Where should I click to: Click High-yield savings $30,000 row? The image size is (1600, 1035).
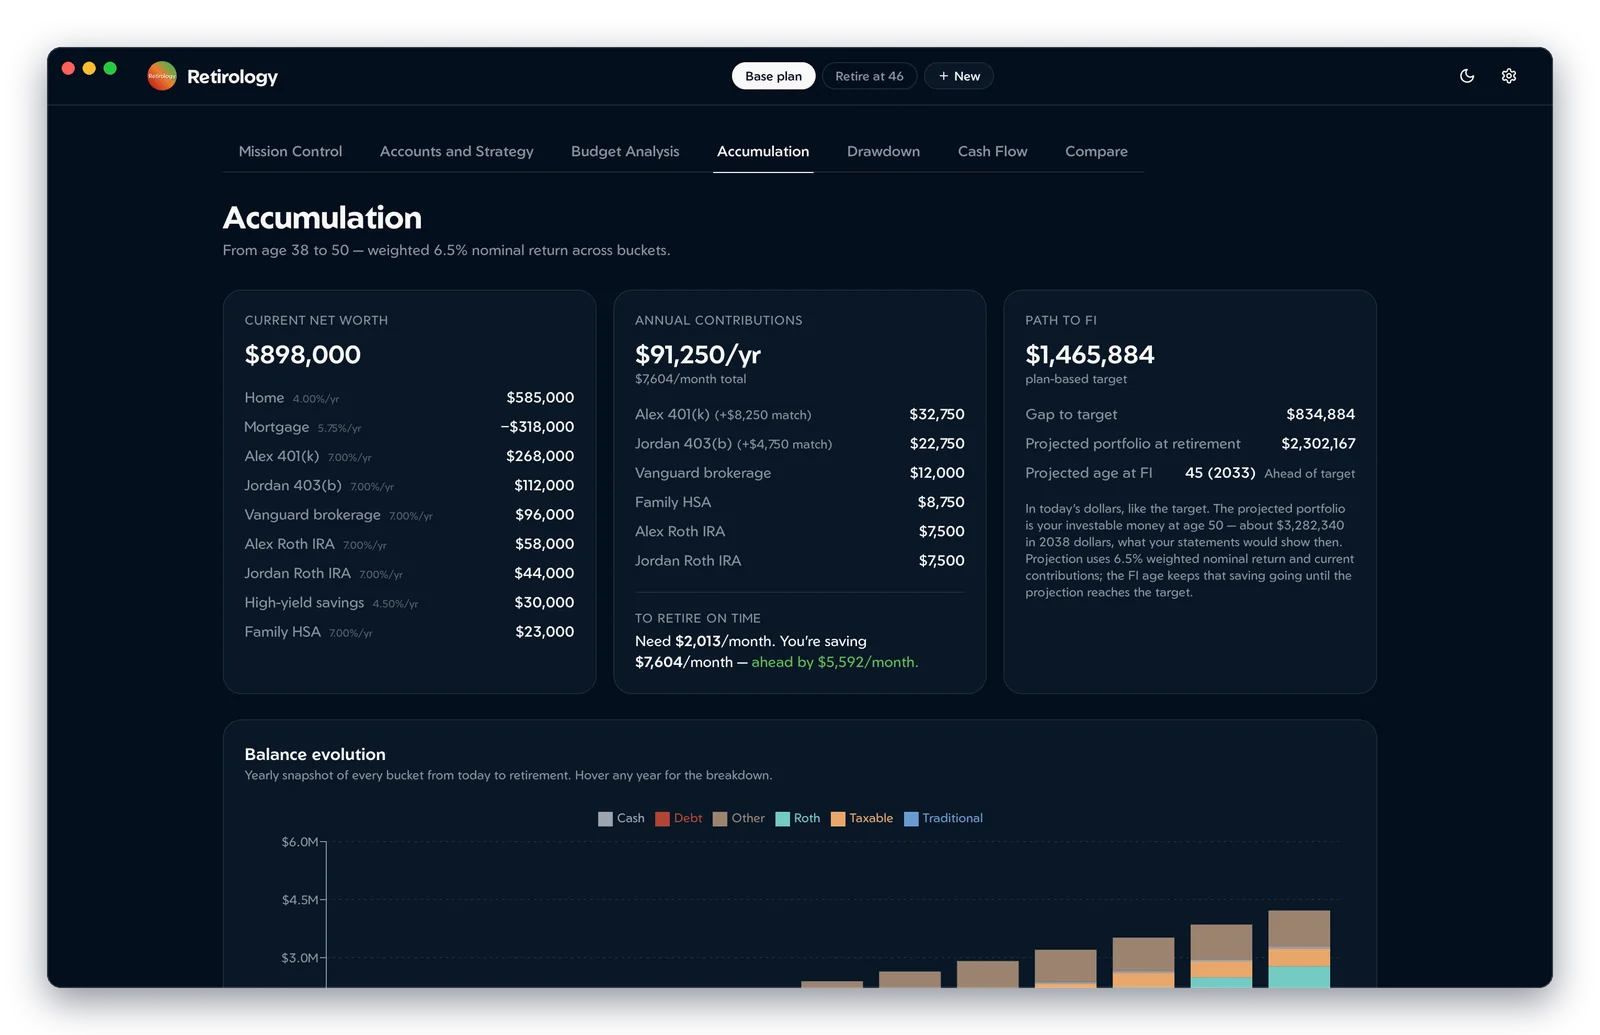pyautogui.click(x=409, y=603)
